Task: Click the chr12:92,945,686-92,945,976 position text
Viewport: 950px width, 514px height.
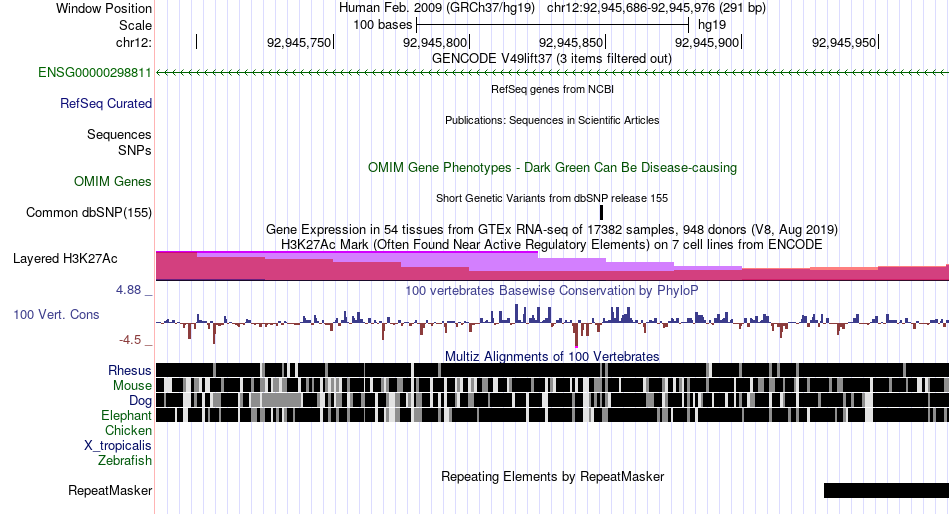Action: pos(656,8)
